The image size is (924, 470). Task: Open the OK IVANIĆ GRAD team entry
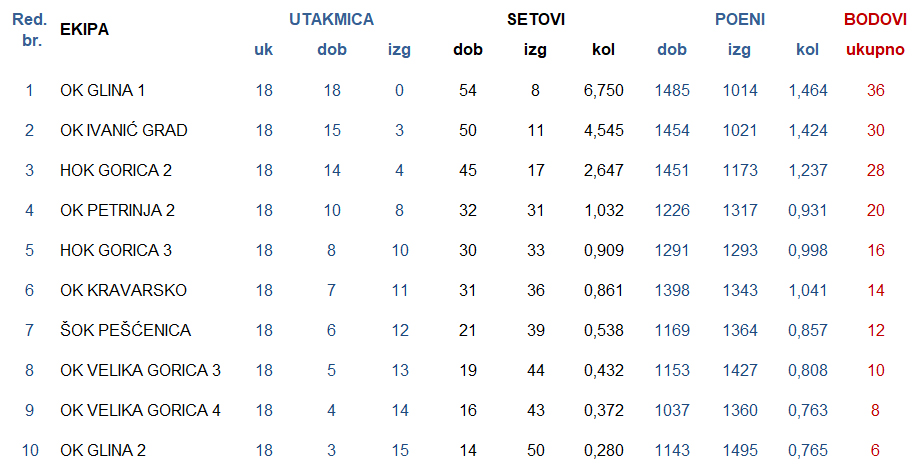point(123,130)
